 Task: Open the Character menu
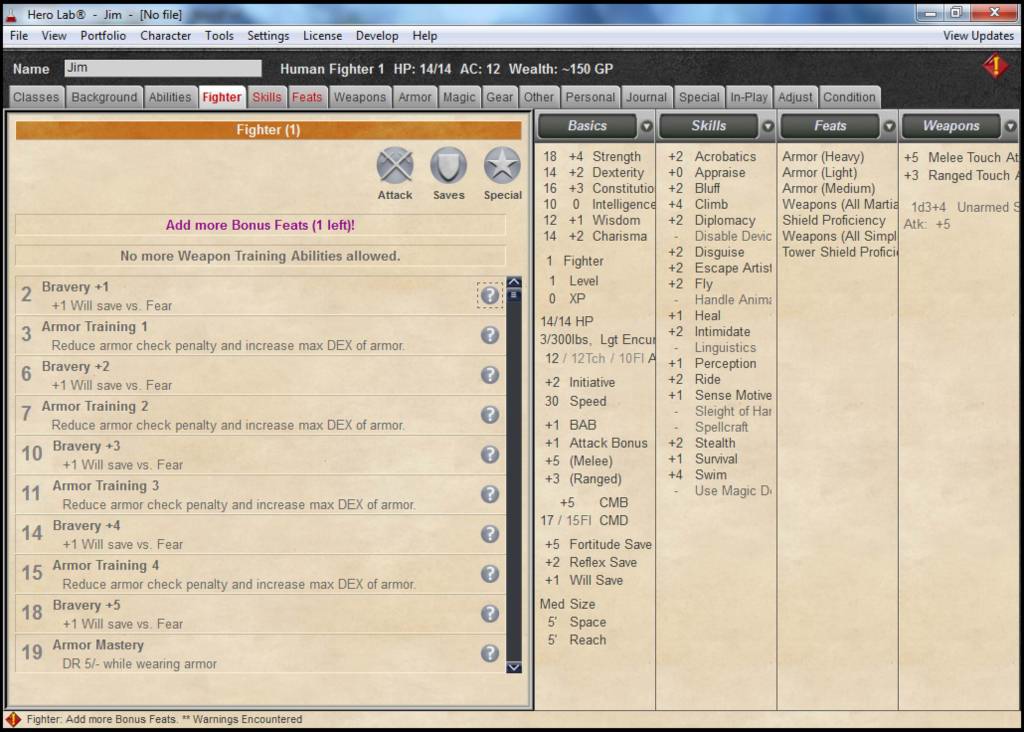(x=165, y=36)
